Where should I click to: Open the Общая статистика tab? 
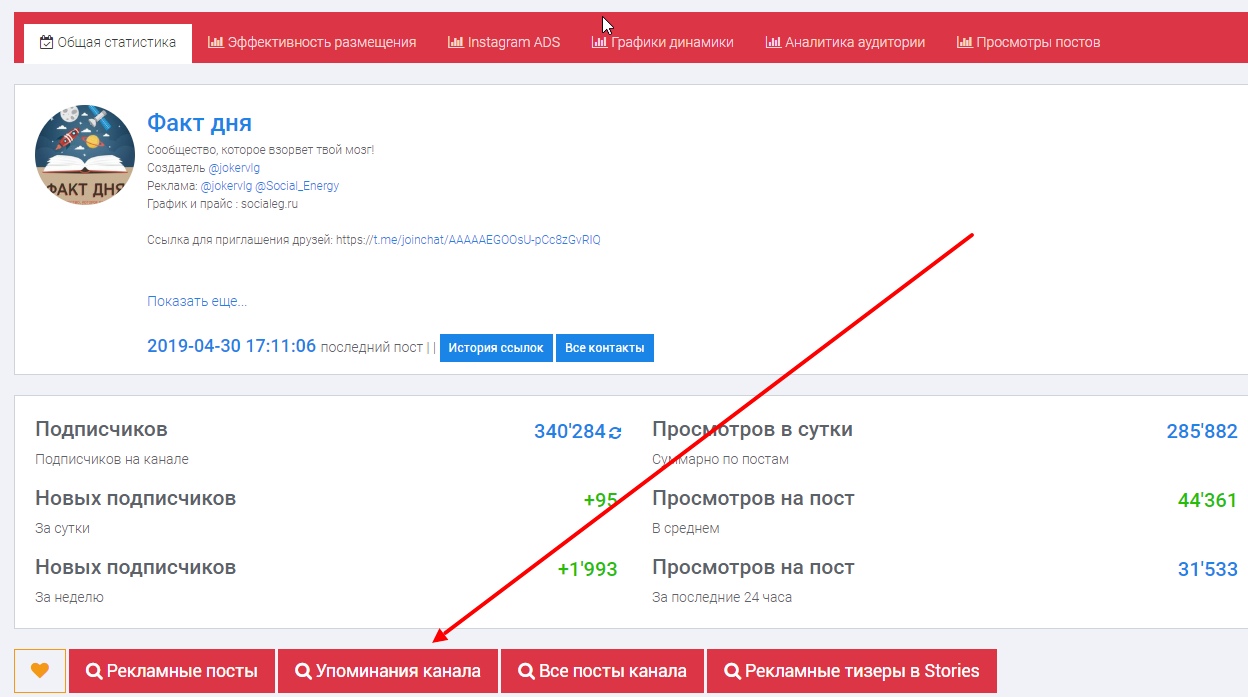[x=108, y=42]
